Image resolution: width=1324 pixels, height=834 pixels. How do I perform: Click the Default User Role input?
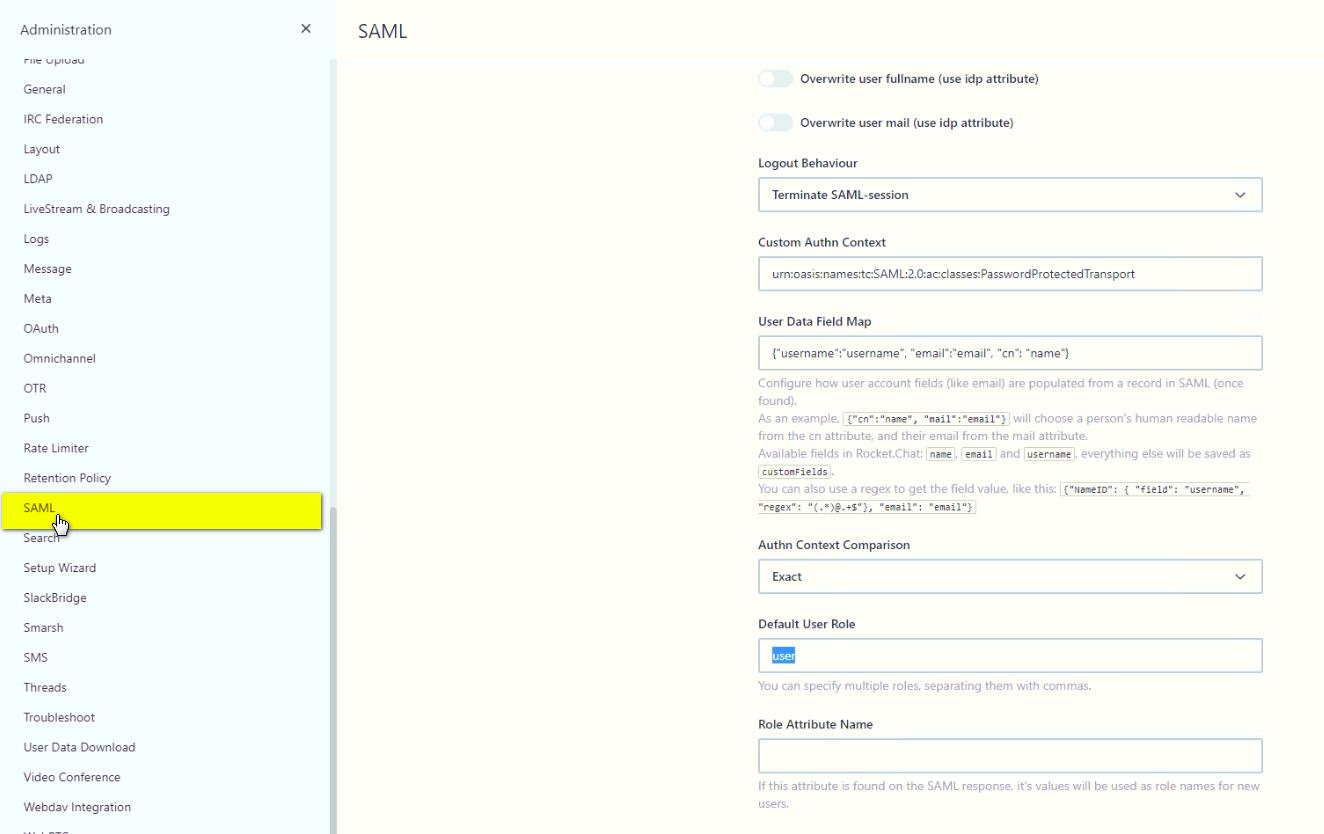(x=1010, y=656)
